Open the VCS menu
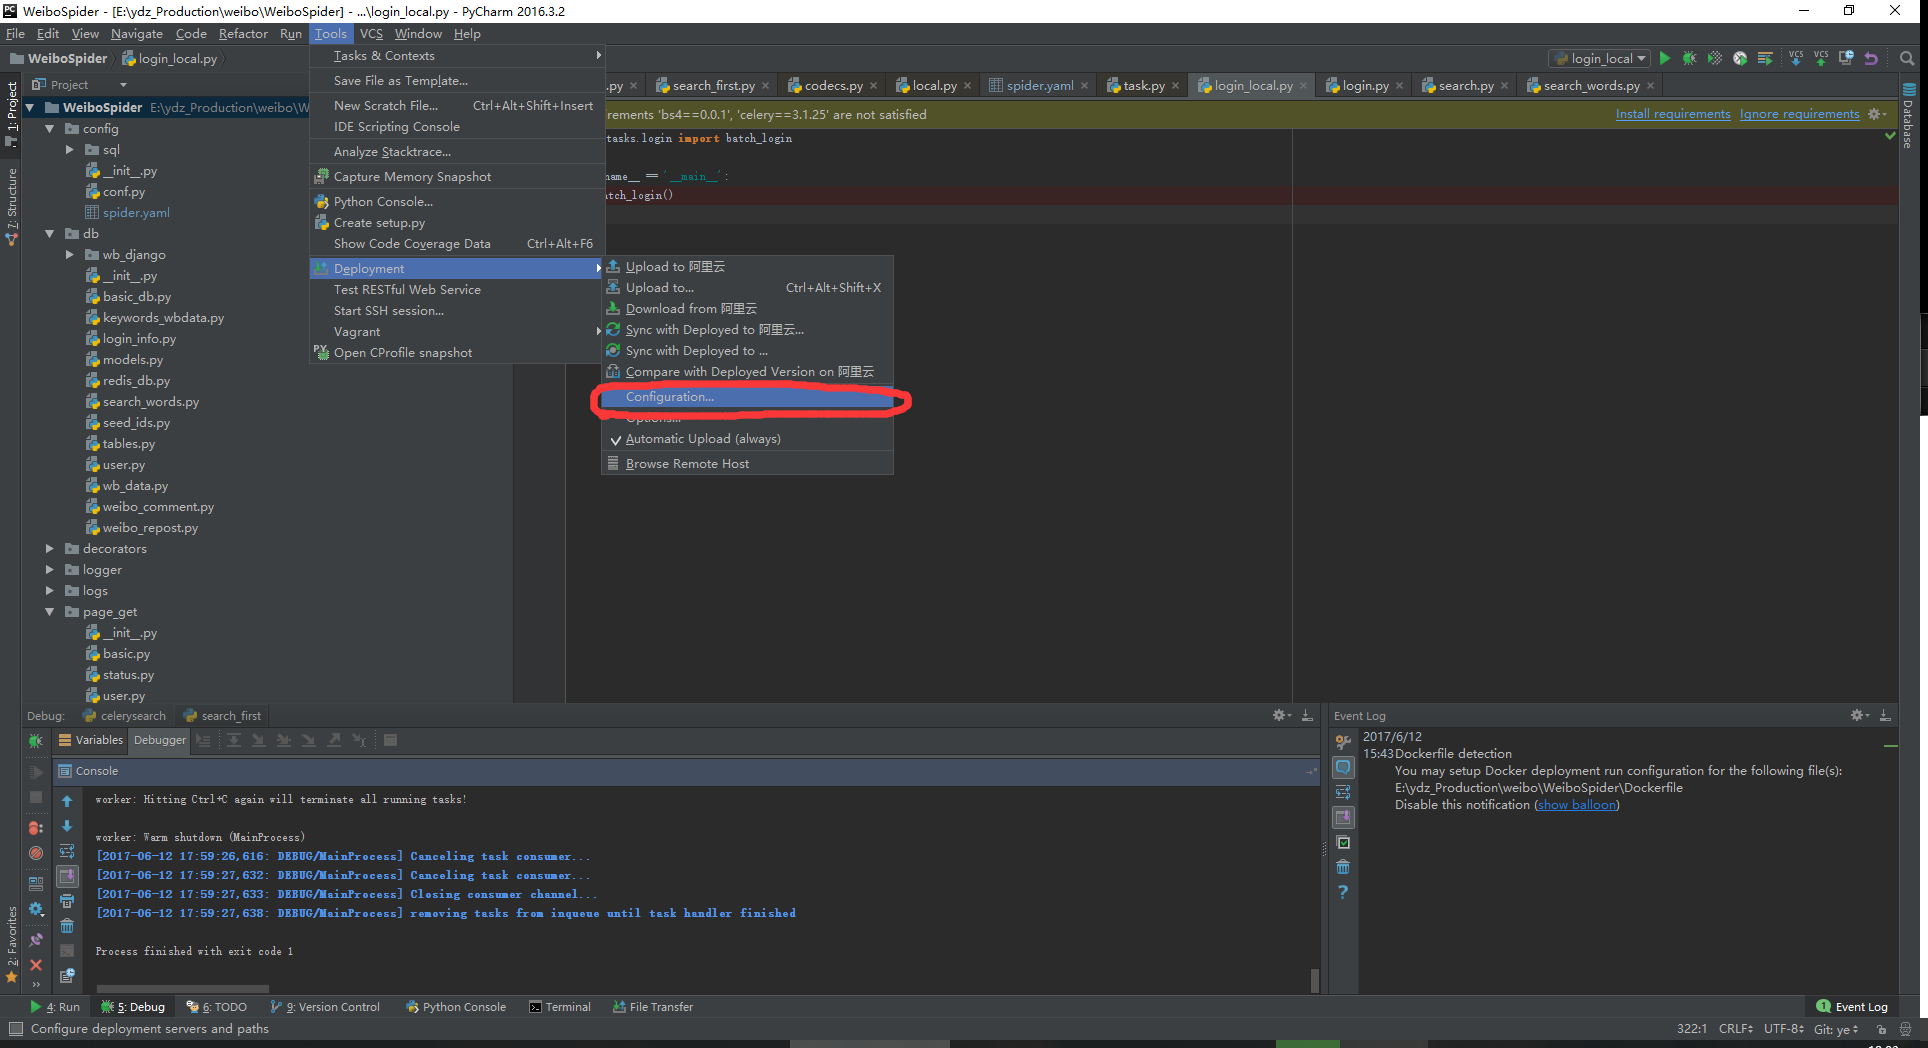The width and height of the screenshot is (1928, 1048). pos(371,34)
